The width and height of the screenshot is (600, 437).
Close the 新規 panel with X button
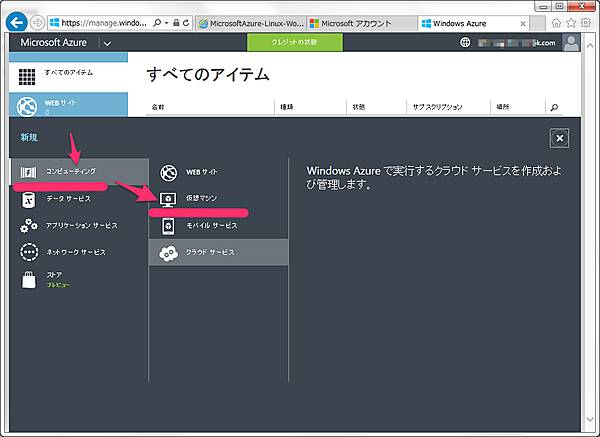click(x=560, y=139)
